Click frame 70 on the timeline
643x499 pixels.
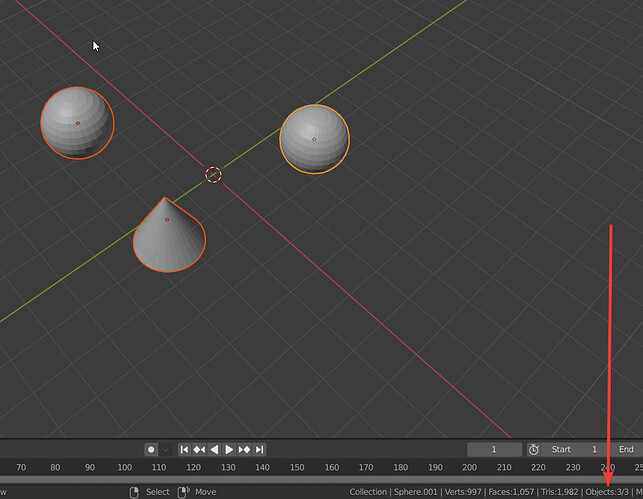(x=21, y=467)
